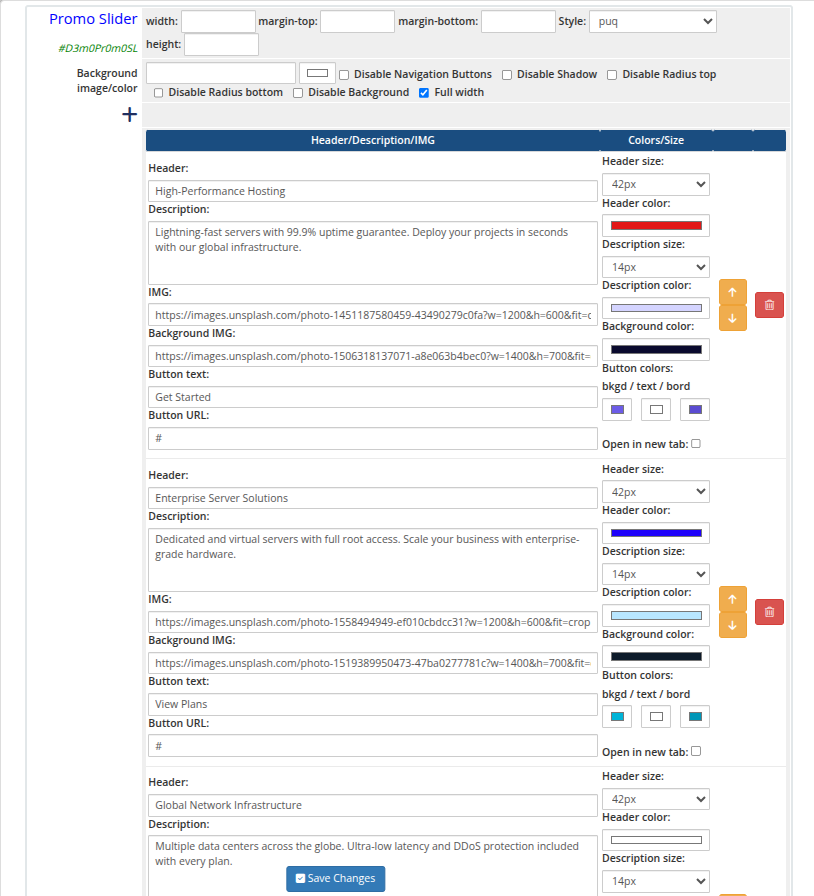Delete the High-Performance Hosting slide
Image resolution: width=814 pixels, height=896 pixels.
(768, 304)
